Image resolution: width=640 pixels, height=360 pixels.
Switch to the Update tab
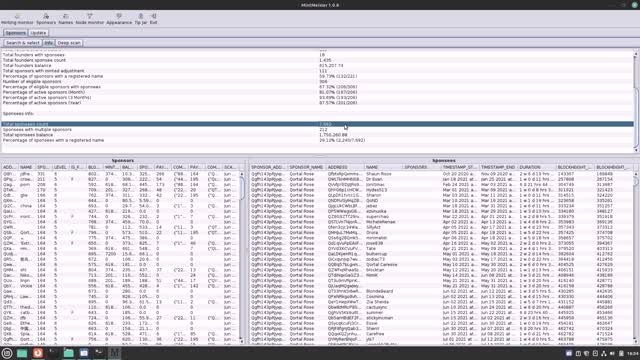coord(38,33)
